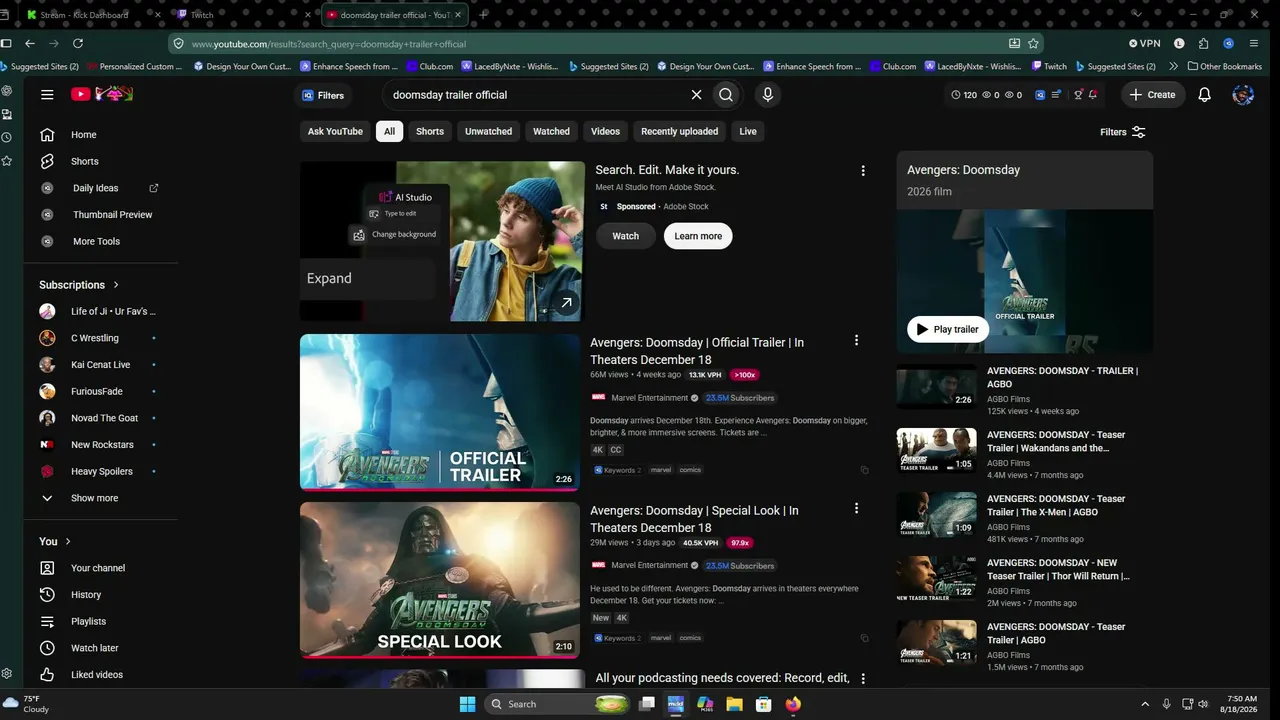
Task: Click Watch on the Adobe Stock ad
Action: coord(626,236)
